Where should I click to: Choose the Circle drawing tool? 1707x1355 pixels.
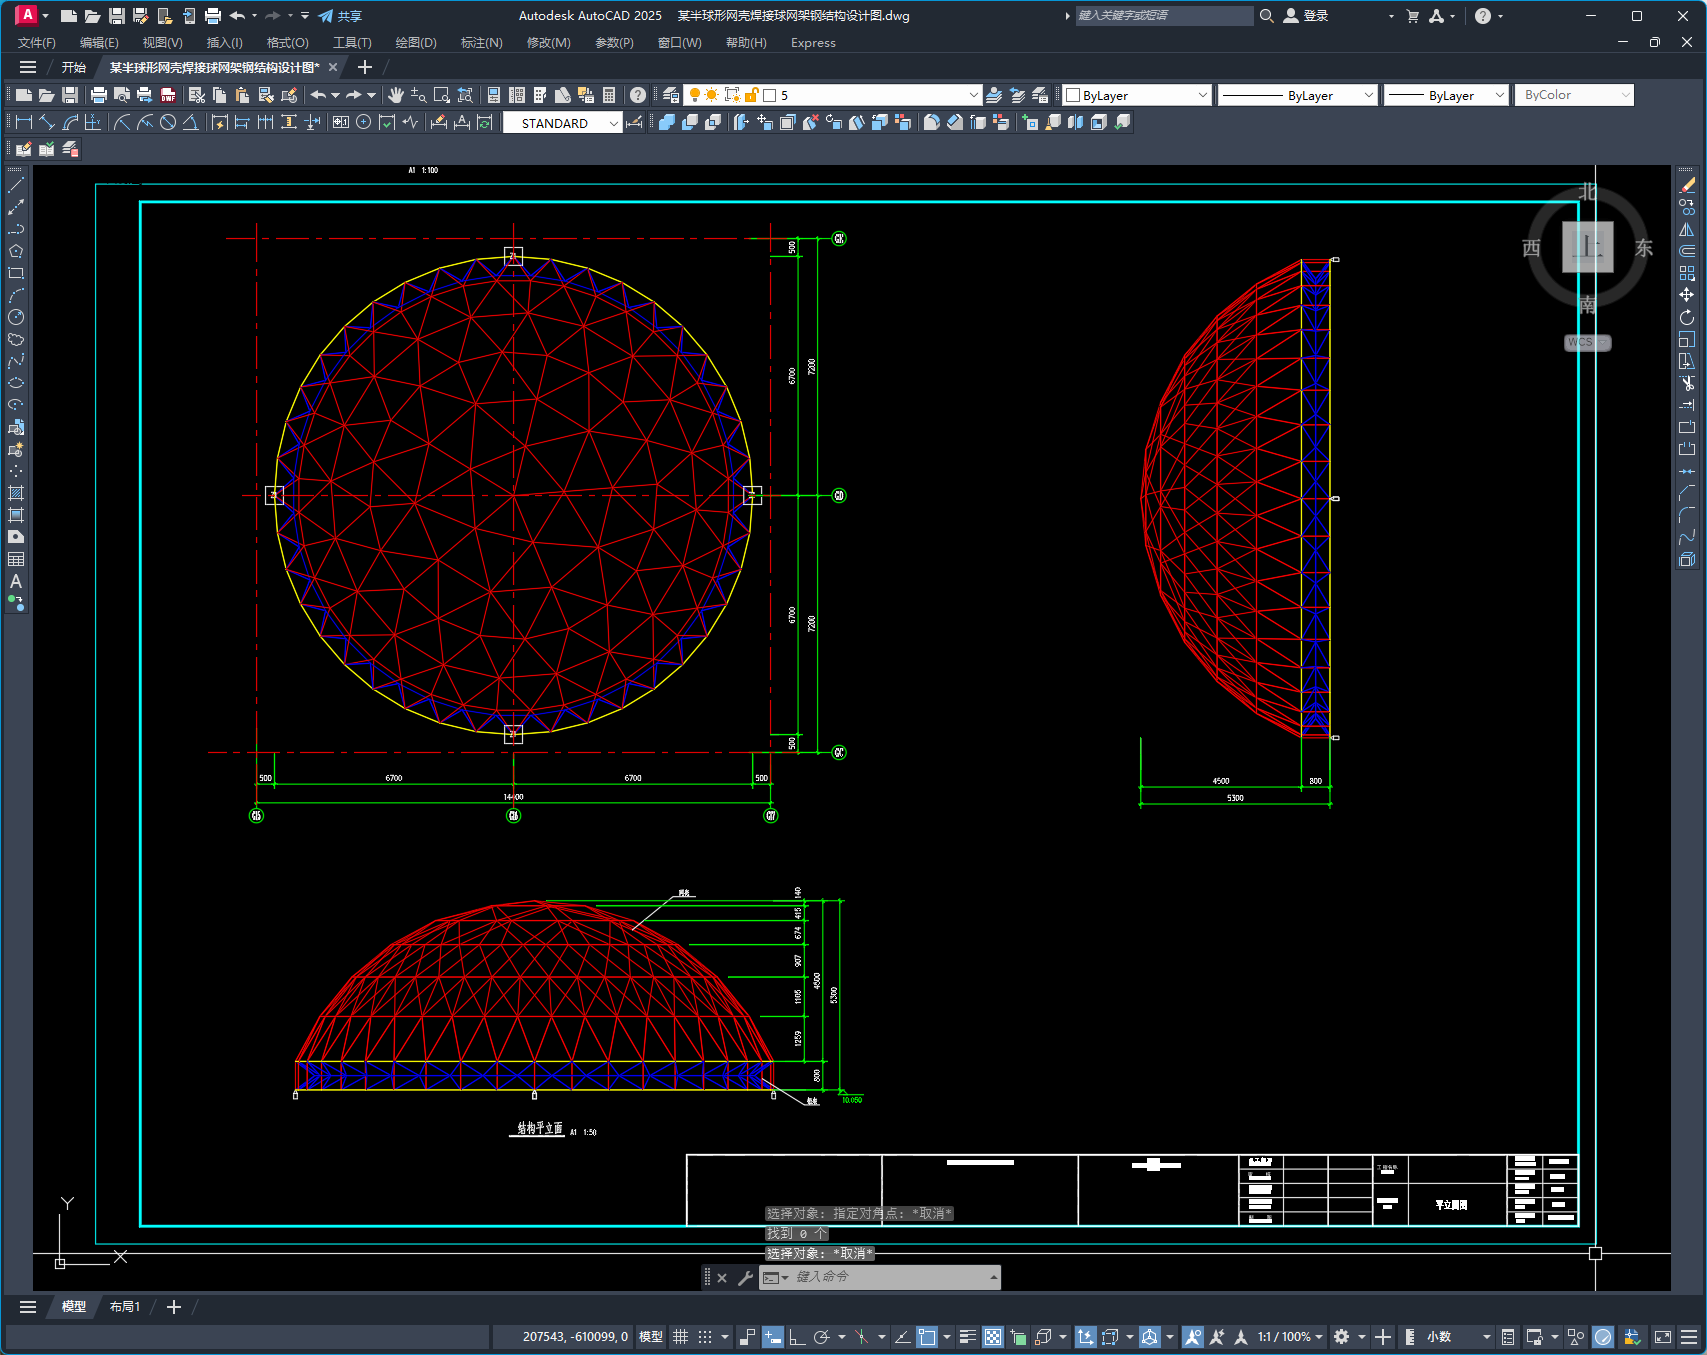(16, 317)
